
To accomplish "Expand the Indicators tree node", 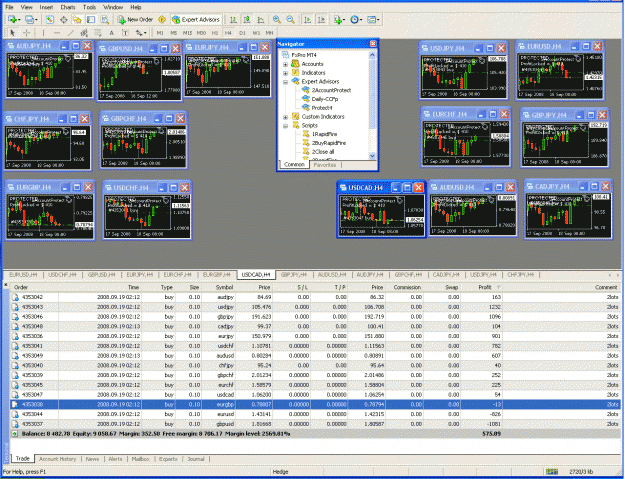I will [x=285, y=73].
